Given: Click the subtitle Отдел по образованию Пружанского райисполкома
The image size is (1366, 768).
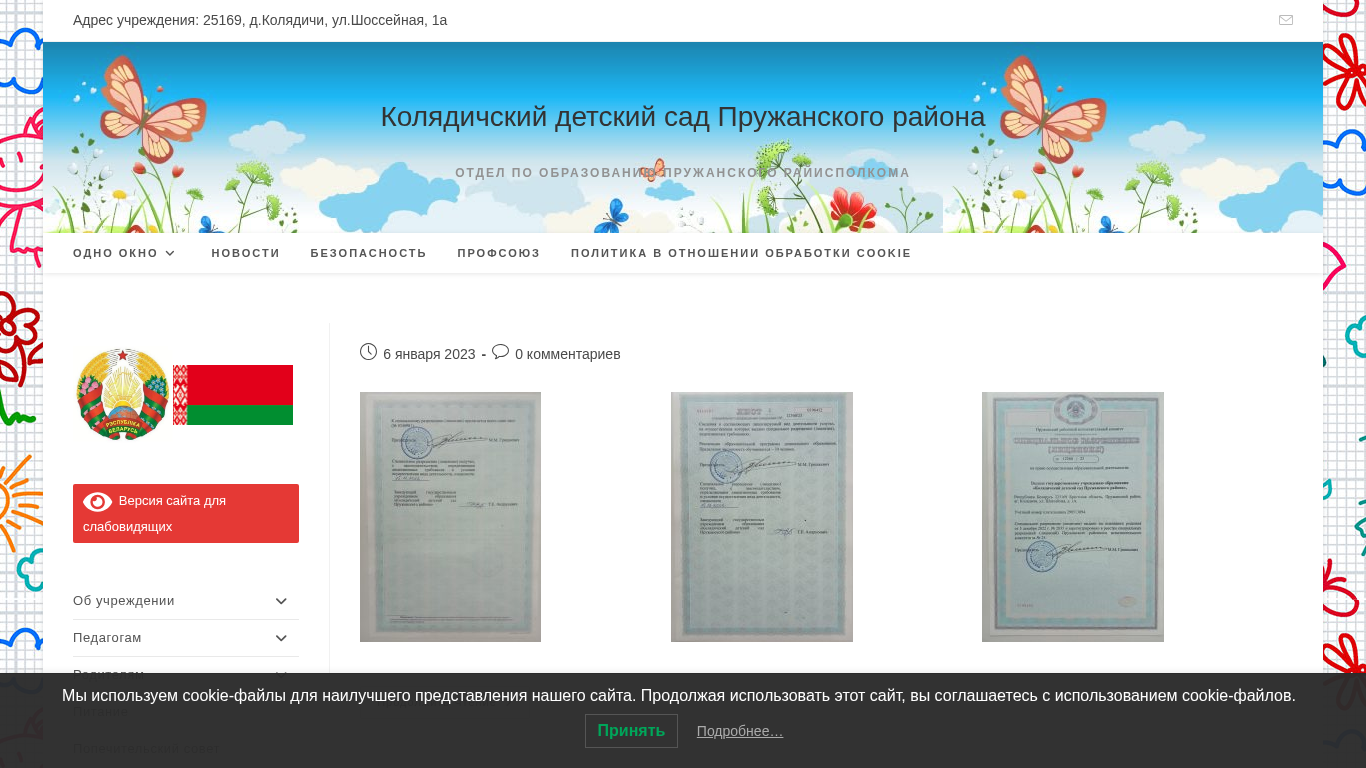Looking at the screenshot, I should 683,173.
